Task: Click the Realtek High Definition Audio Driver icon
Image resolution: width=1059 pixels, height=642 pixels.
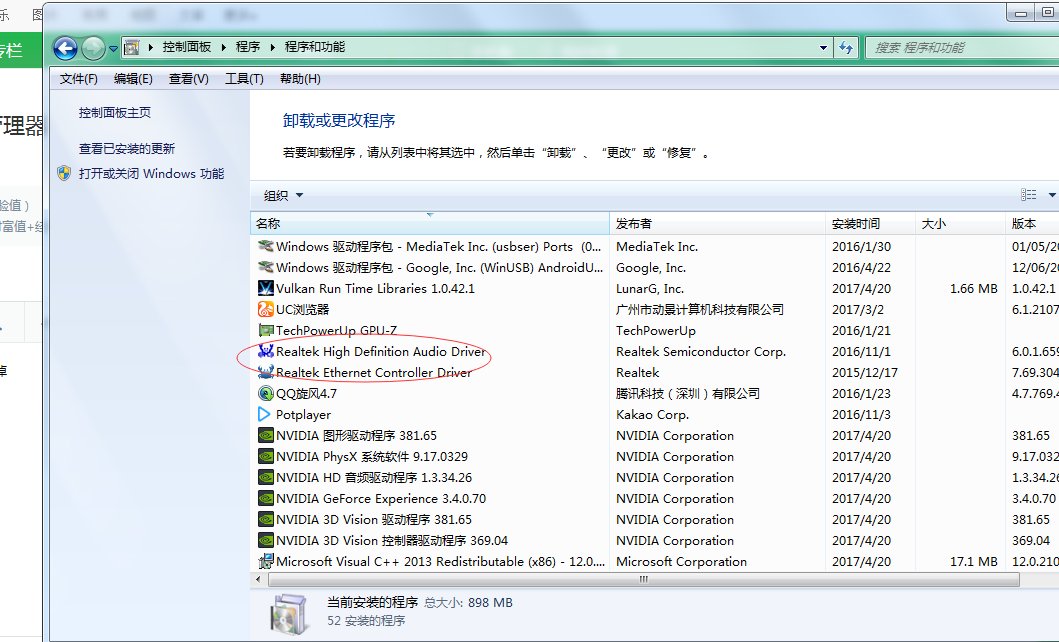Action: click(x=264, y=351)
